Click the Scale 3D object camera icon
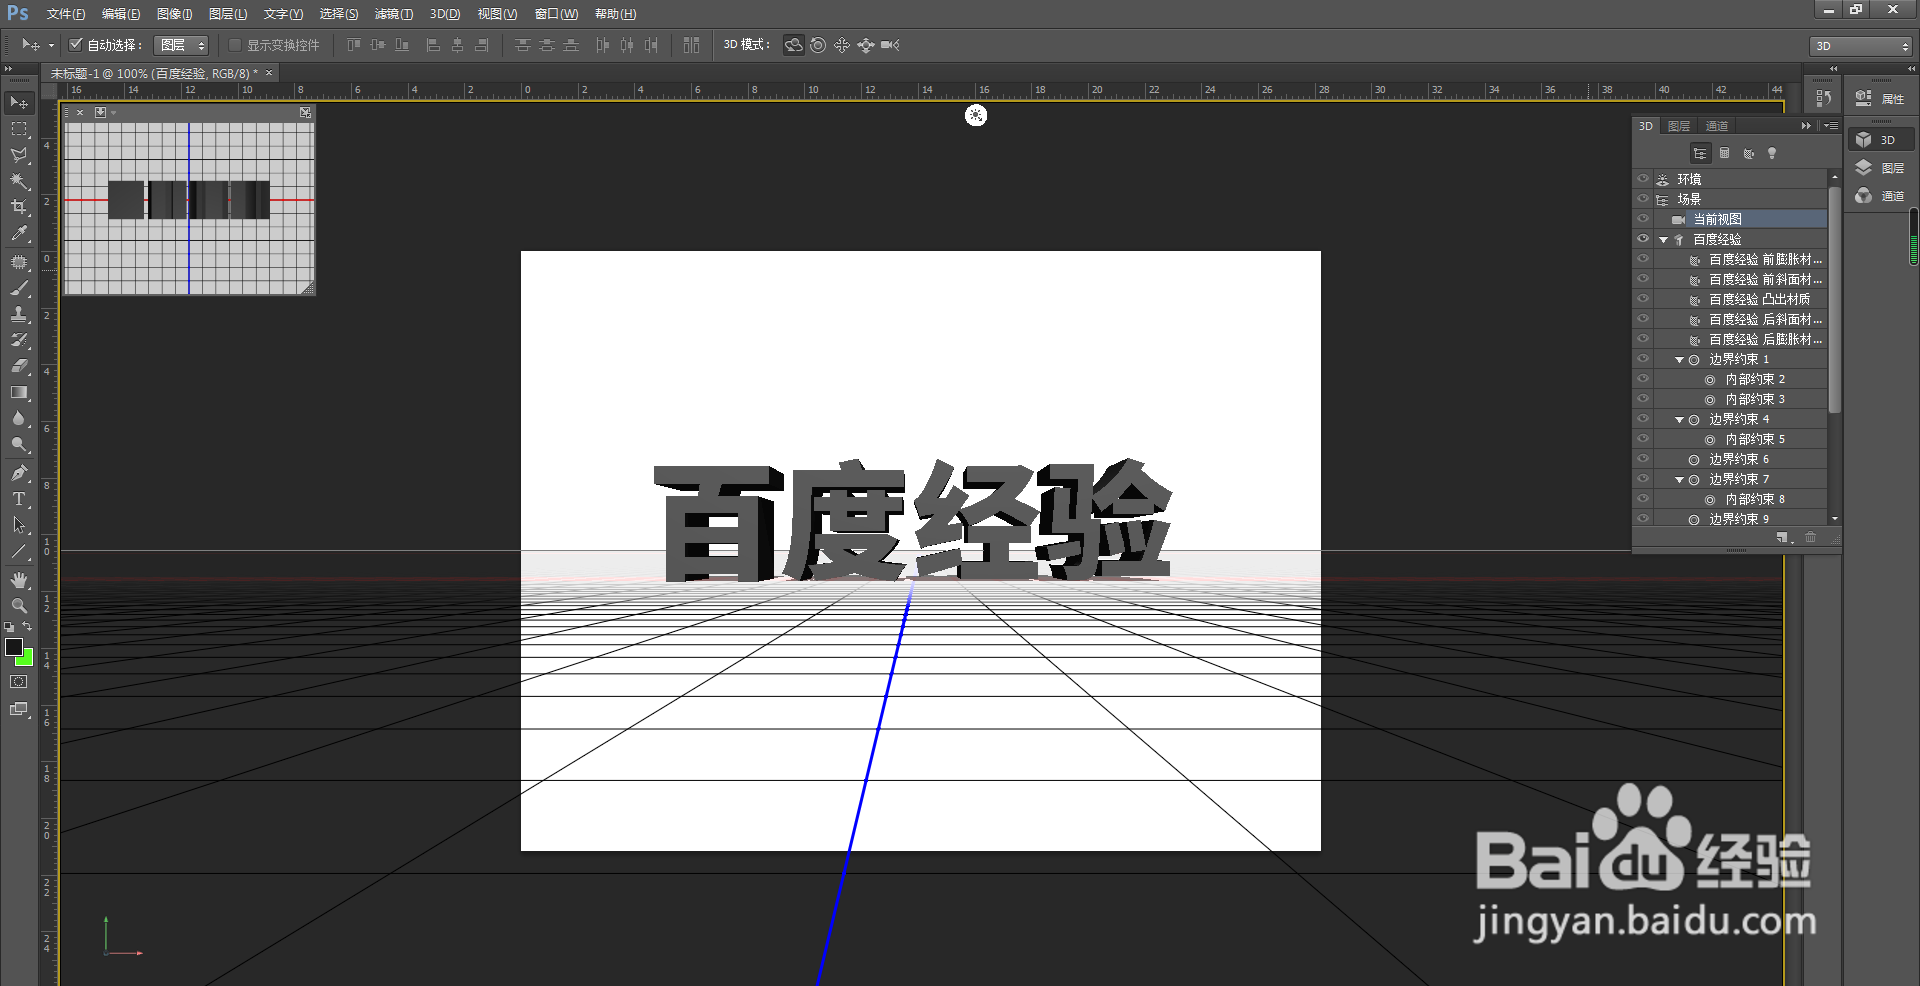The height and width of the screenshot is (986, 1920). [890, 45]
